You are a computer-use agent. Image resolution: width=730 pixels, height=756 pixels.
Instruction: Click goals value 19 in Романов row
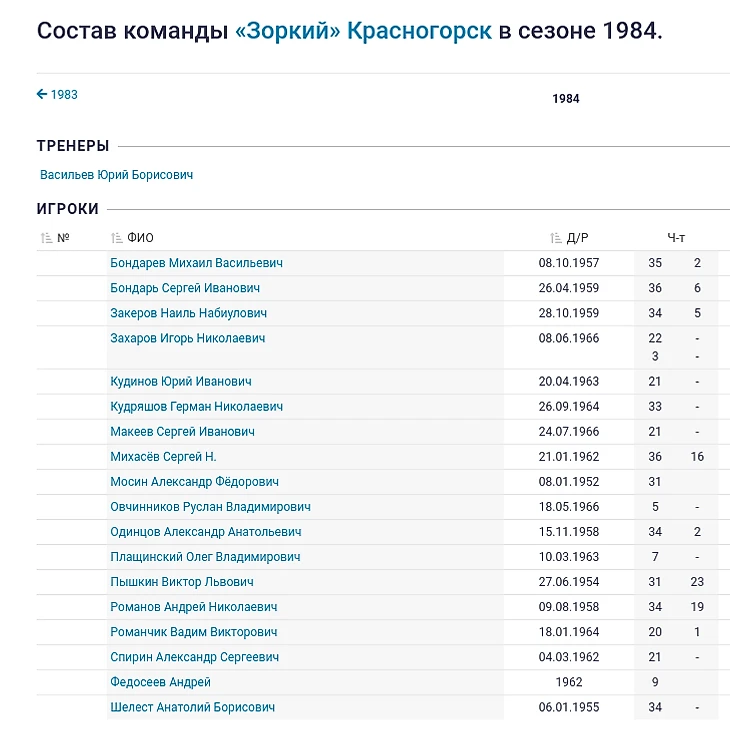[697, 607]
